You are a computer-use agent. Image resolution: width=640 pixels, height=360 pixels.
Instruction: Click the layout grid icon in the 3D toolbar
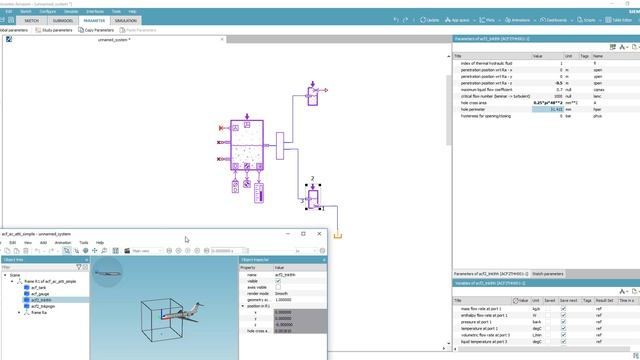point(116,251)
